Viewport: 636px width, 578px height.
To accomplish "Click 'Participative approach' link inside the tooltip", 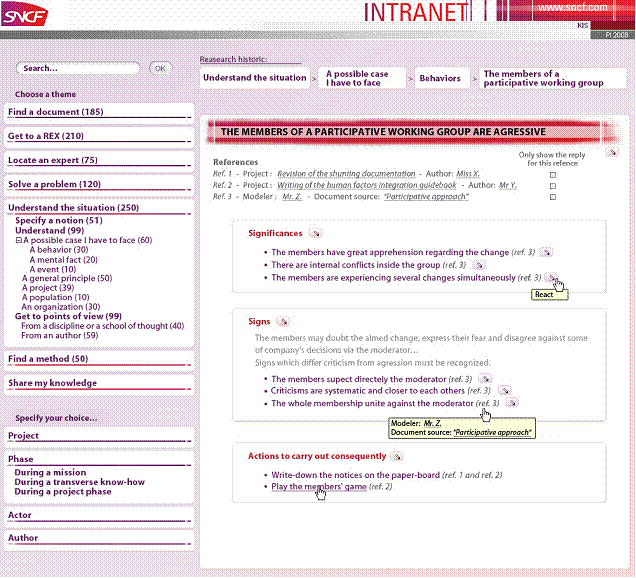I will pos(492,433).
